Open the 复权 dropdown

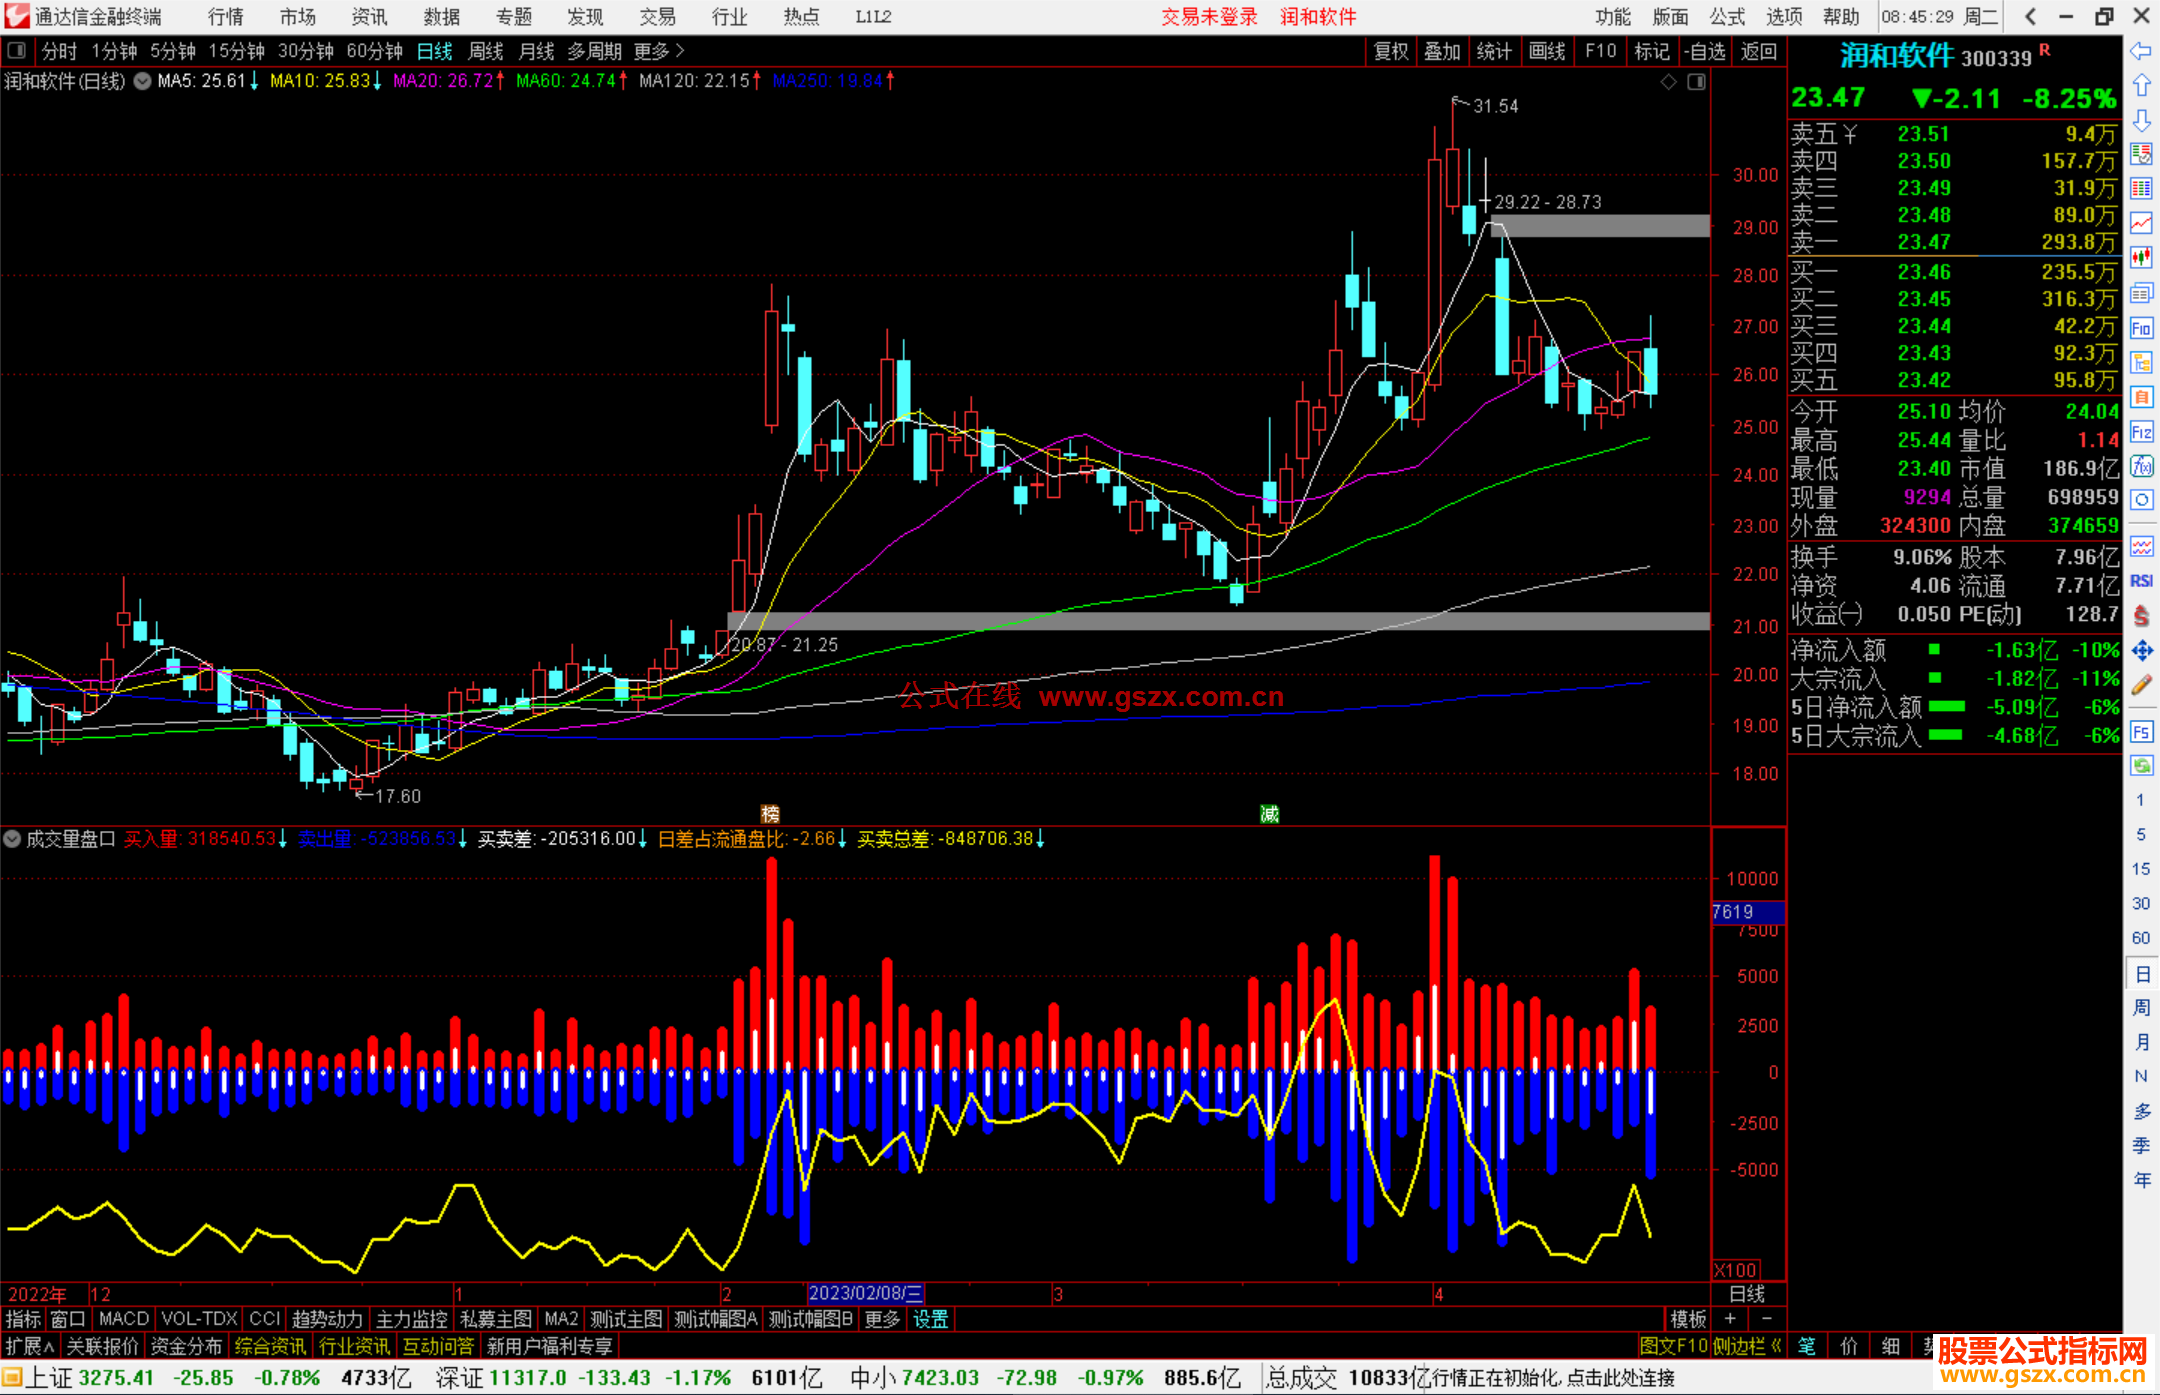point(1391,51)
